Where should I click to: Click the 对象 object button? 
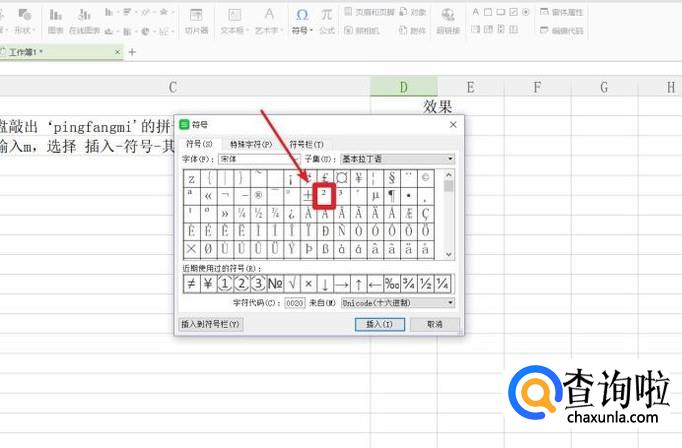tap(413, 12)
